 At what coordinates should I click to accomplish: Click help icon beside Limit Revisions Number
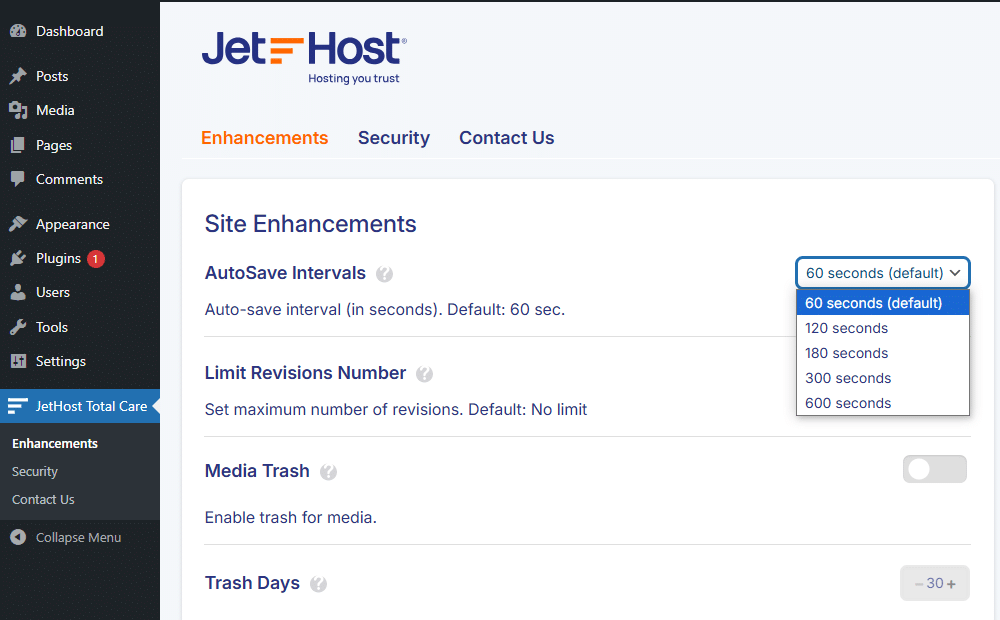(424, 374)
